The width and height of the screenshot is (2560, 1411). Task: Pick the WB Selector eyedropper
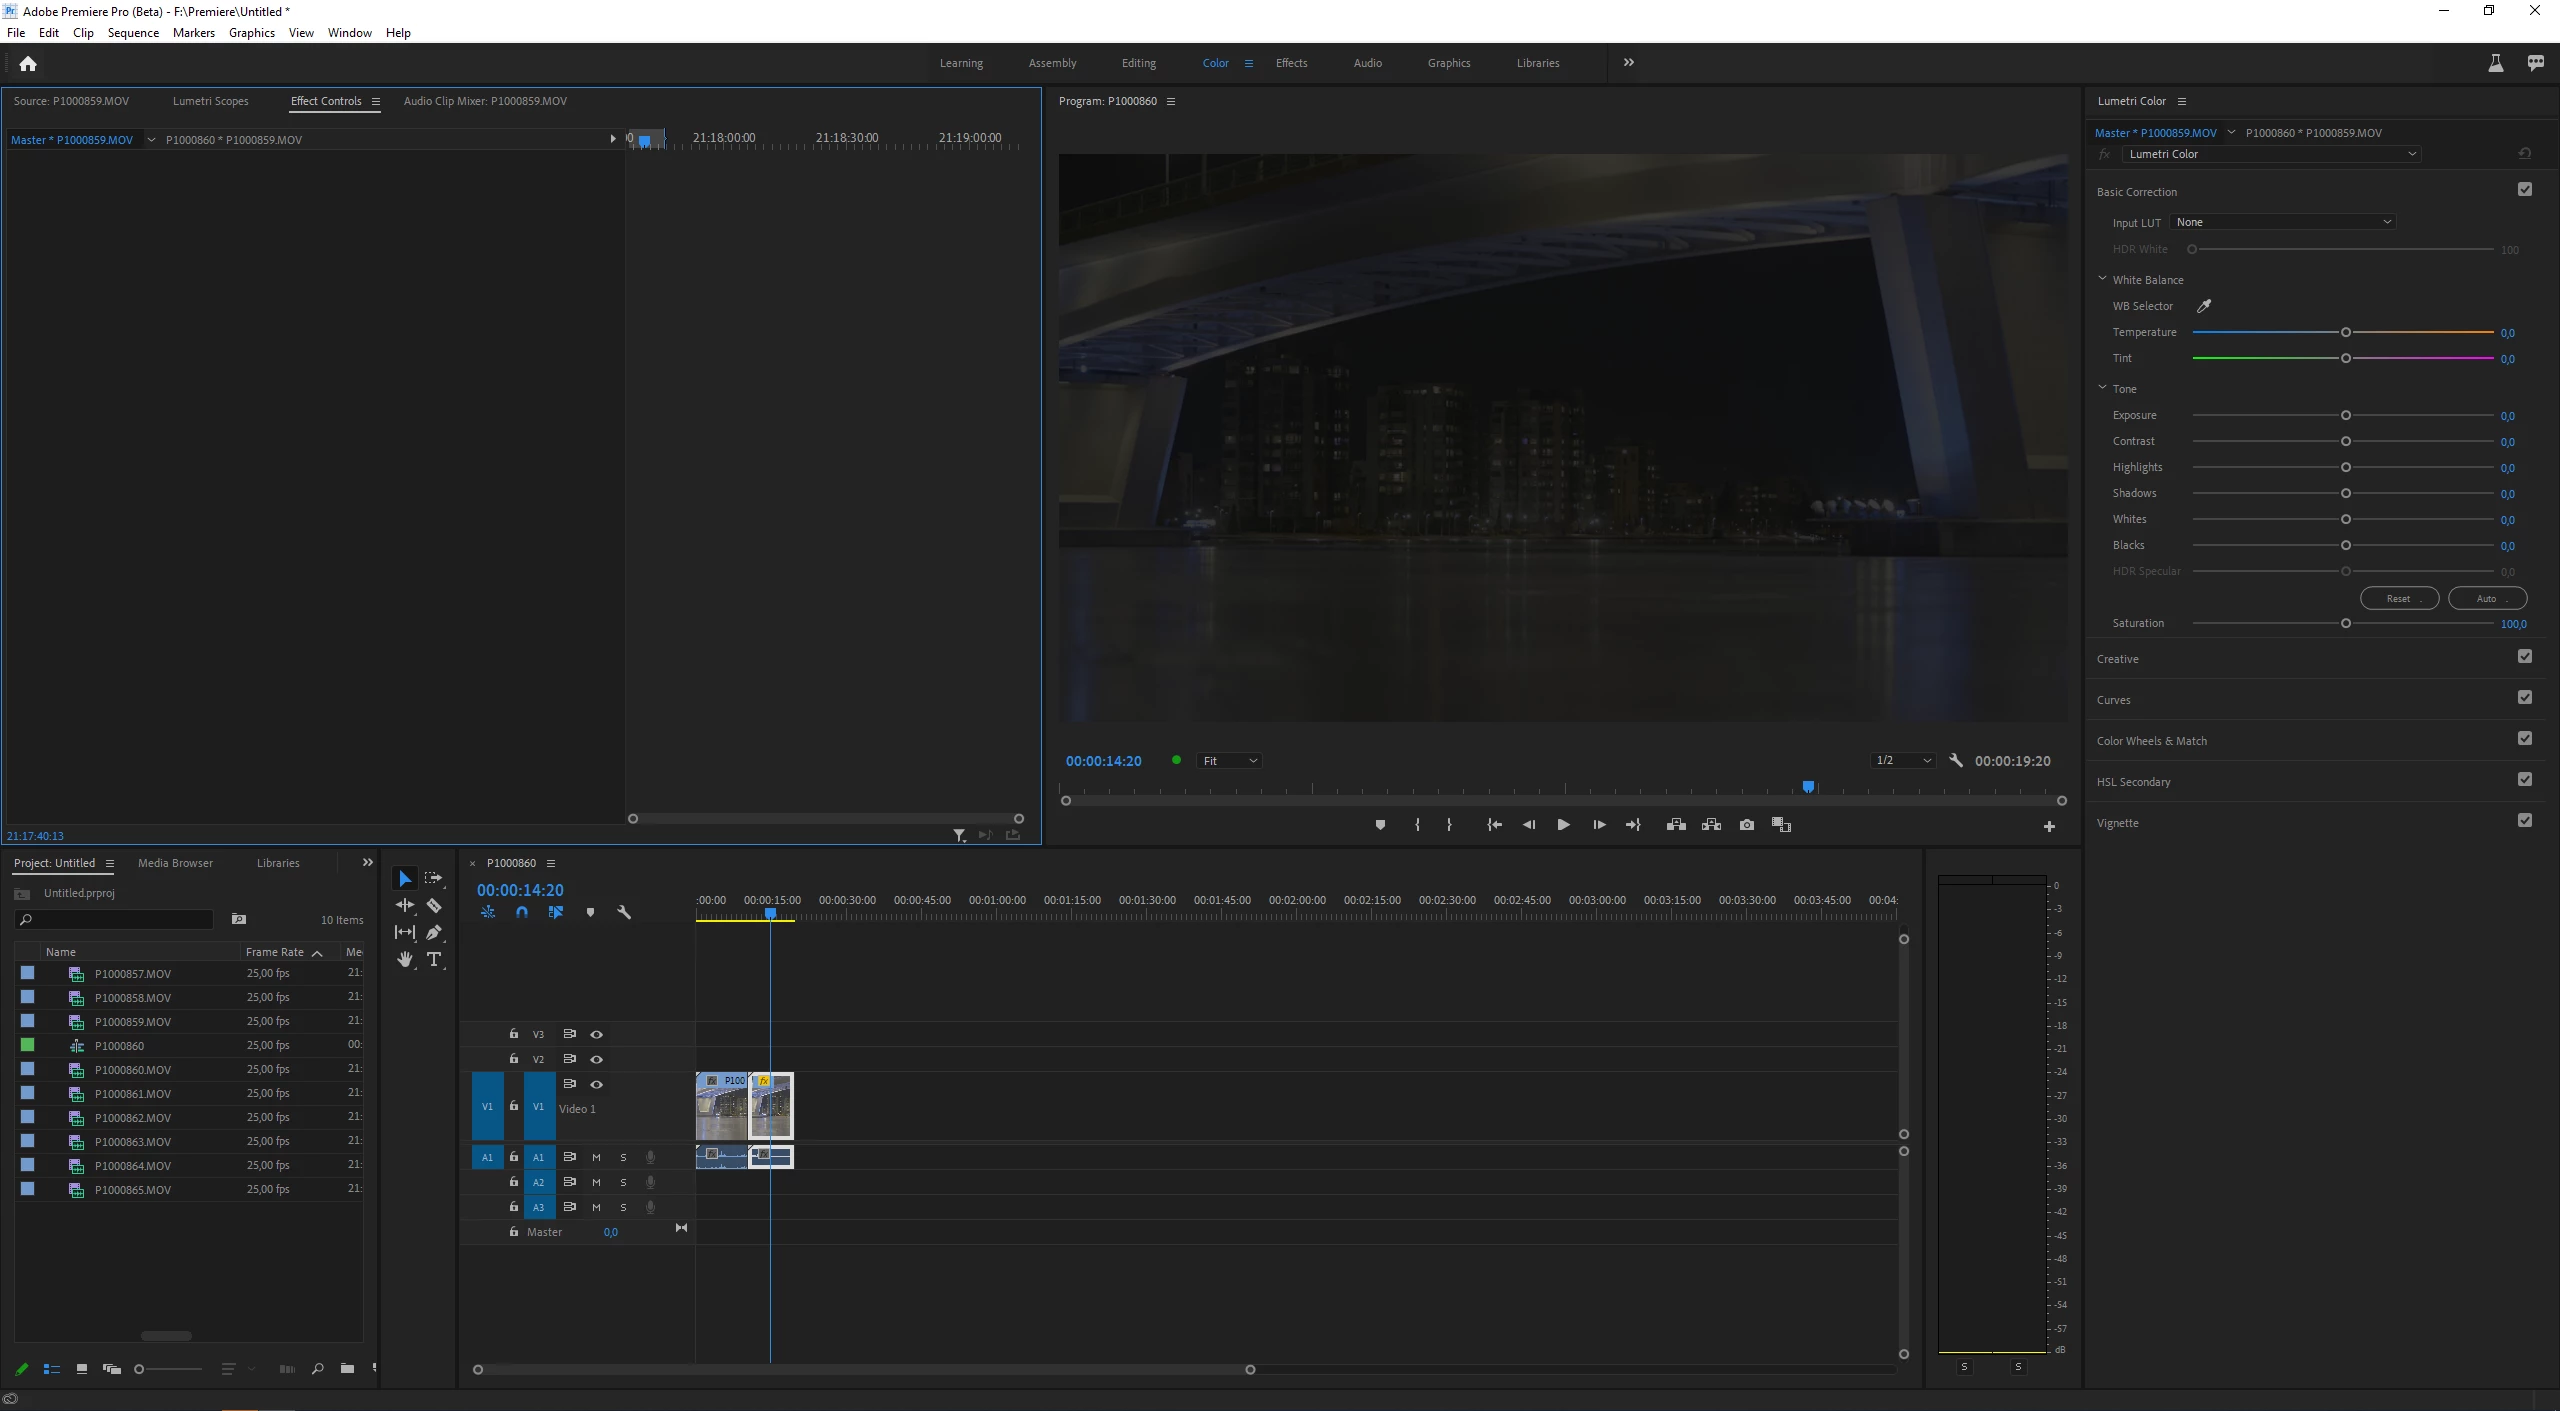coord(2203,306)
